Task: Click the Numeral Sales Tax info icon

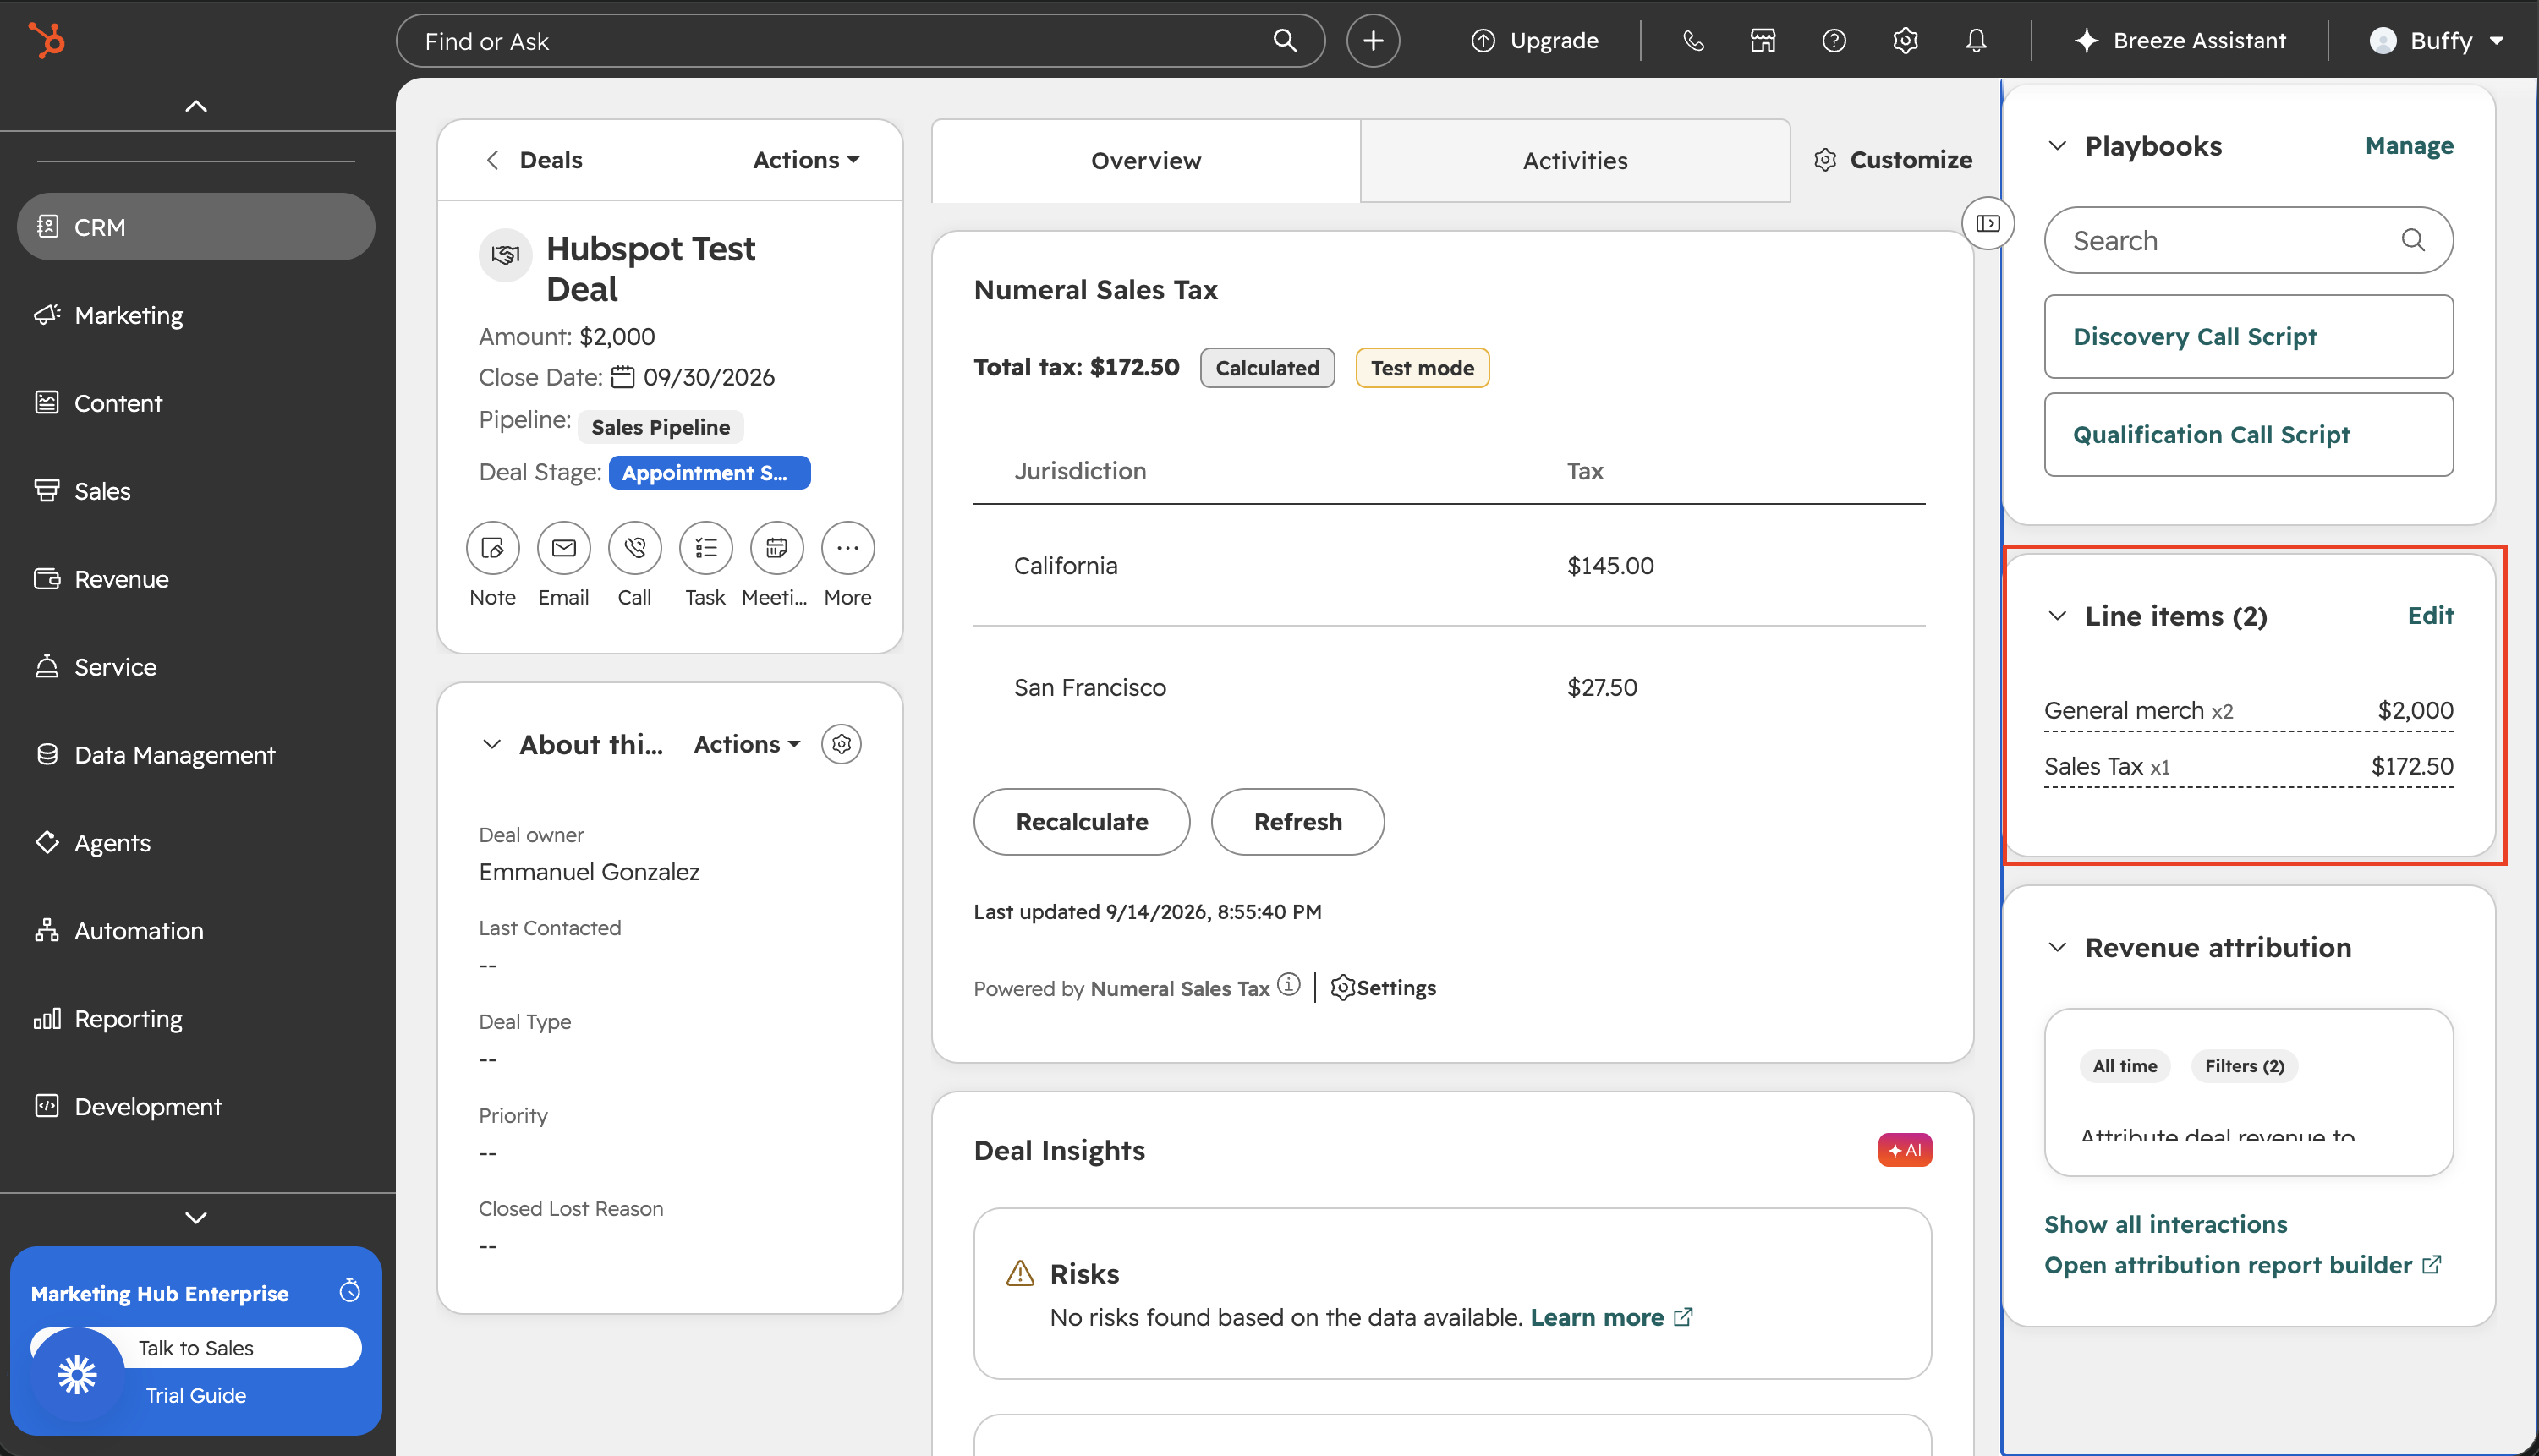Action: (x=1290, y=986)
